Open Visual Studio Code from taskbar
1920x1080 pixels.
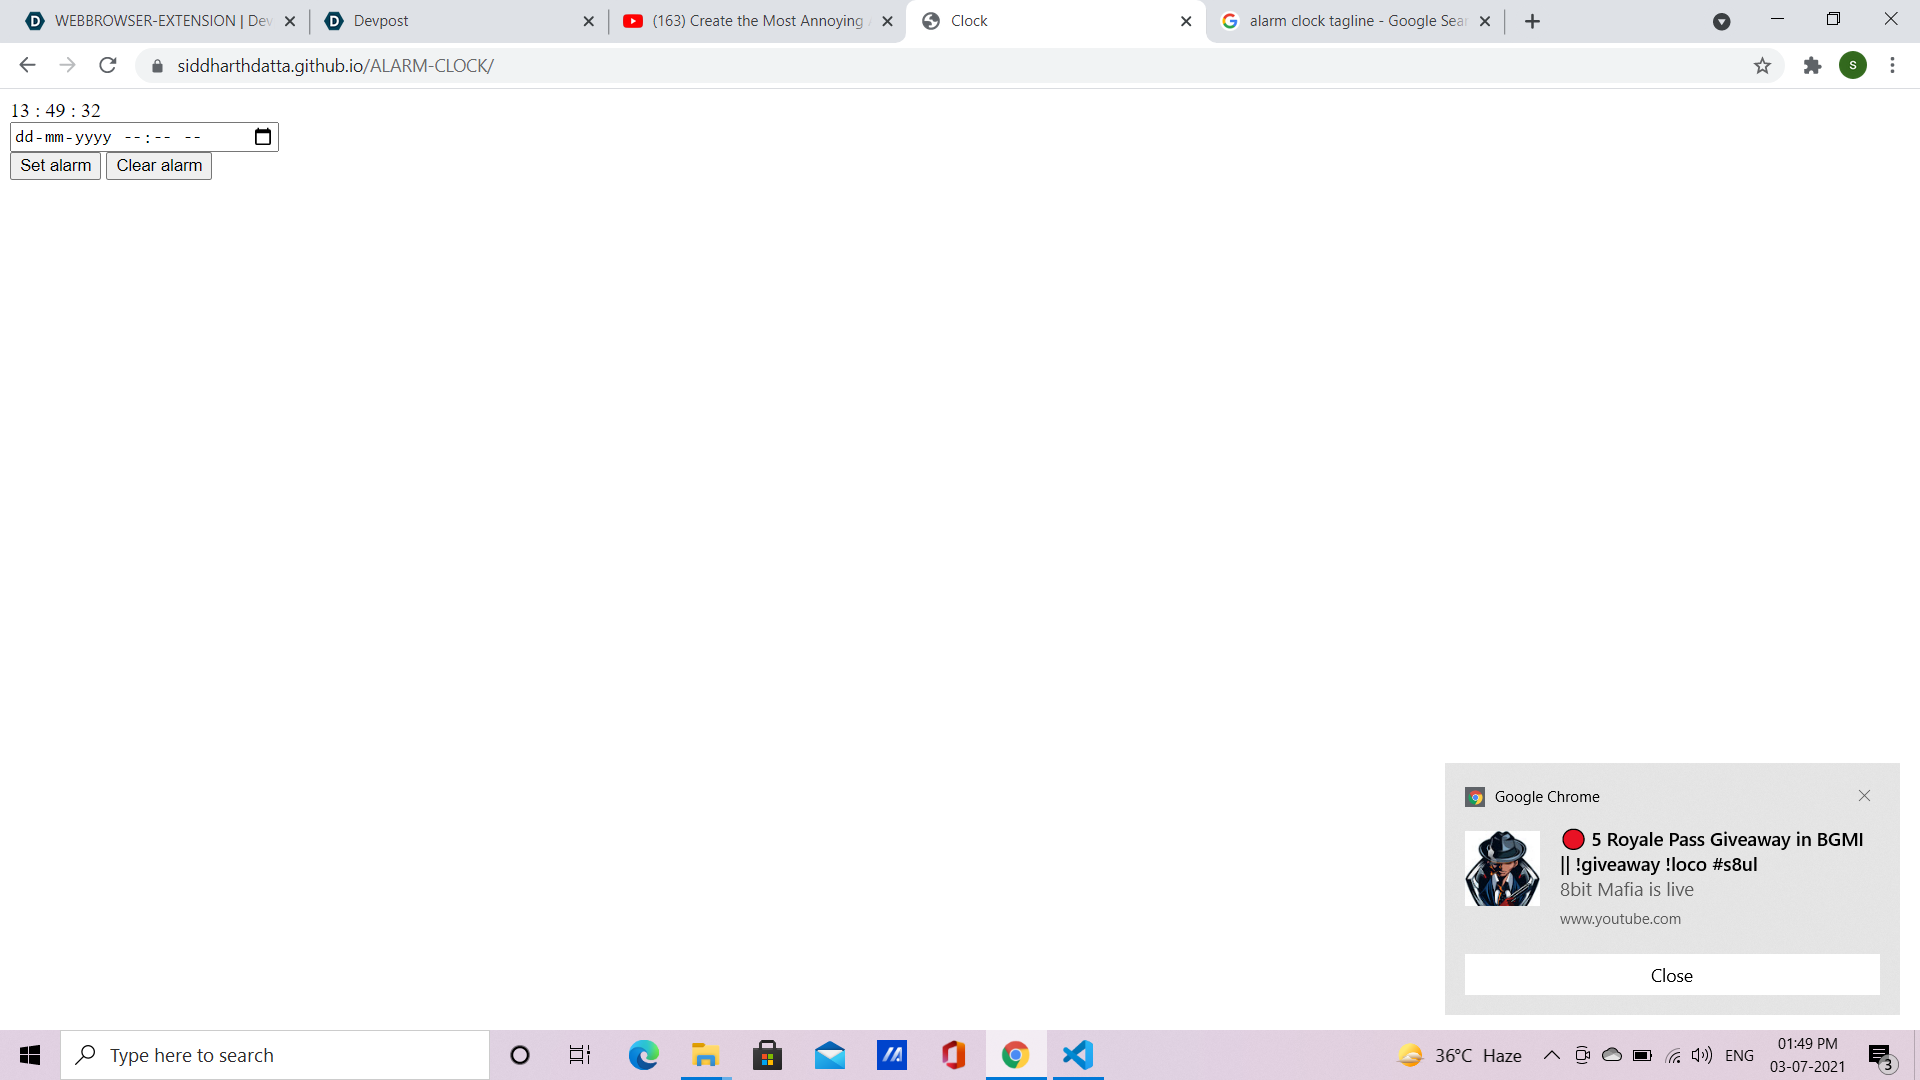(1077, 1055)
